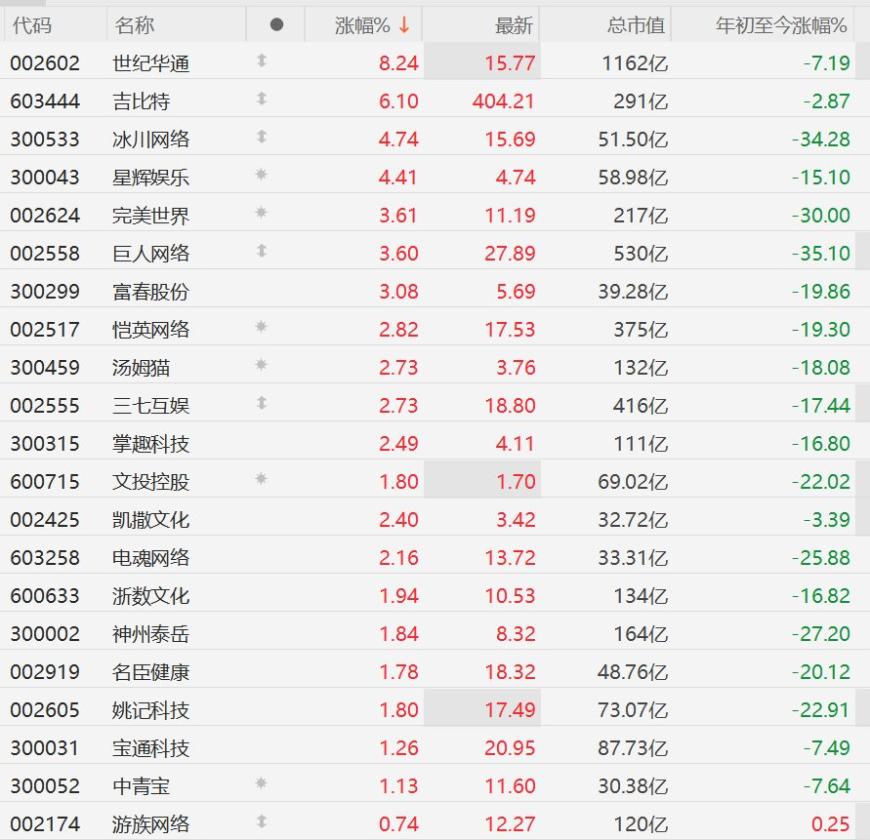Viewport: 870px width, 840px height.
Task: Click the highlighted latest price 17.49
Action: [510, 710]
